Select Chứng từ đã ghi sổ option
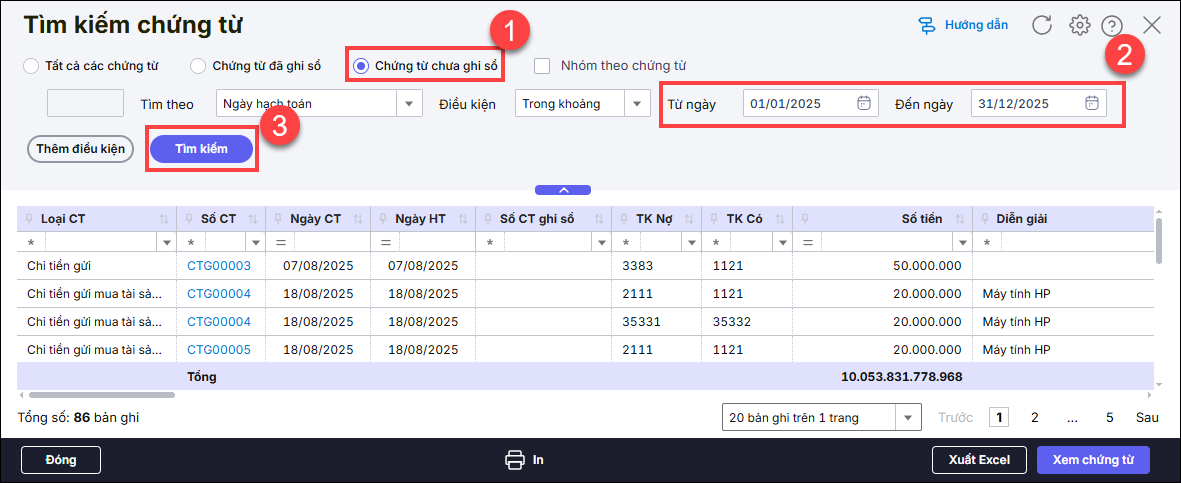Image resolution: width=1181 pixels, height=483 pixels. tap(196, 66)
